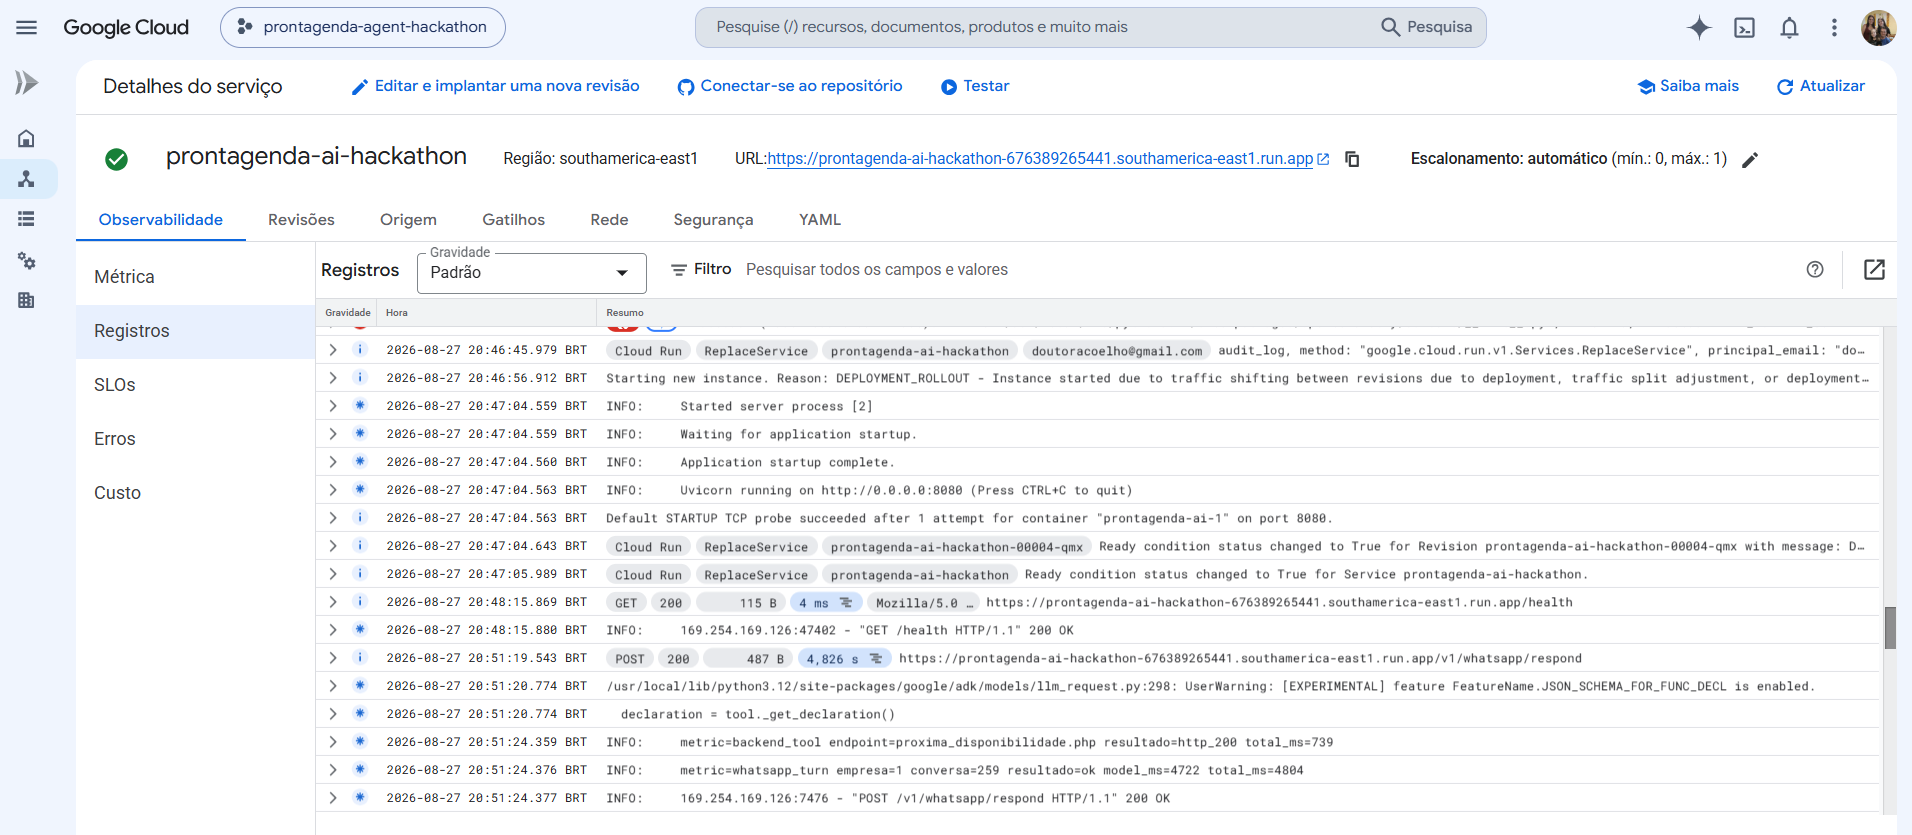Edit autoscaling with the pencil icon

pyautogui.click(x=1750, y=160)
